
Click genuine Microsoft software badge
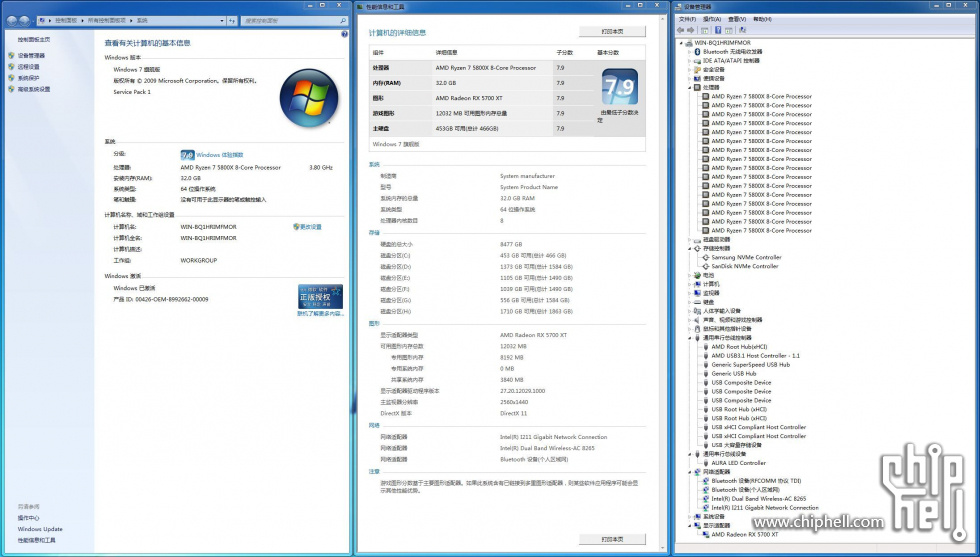[320, 296]
